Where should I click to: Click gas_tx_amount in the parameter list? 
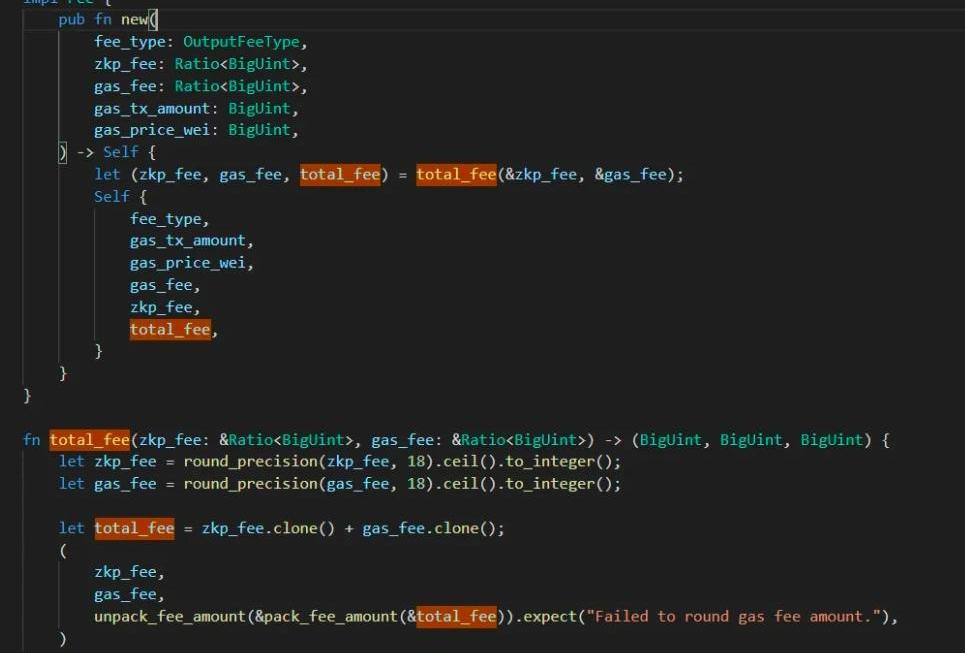[152, 108]
